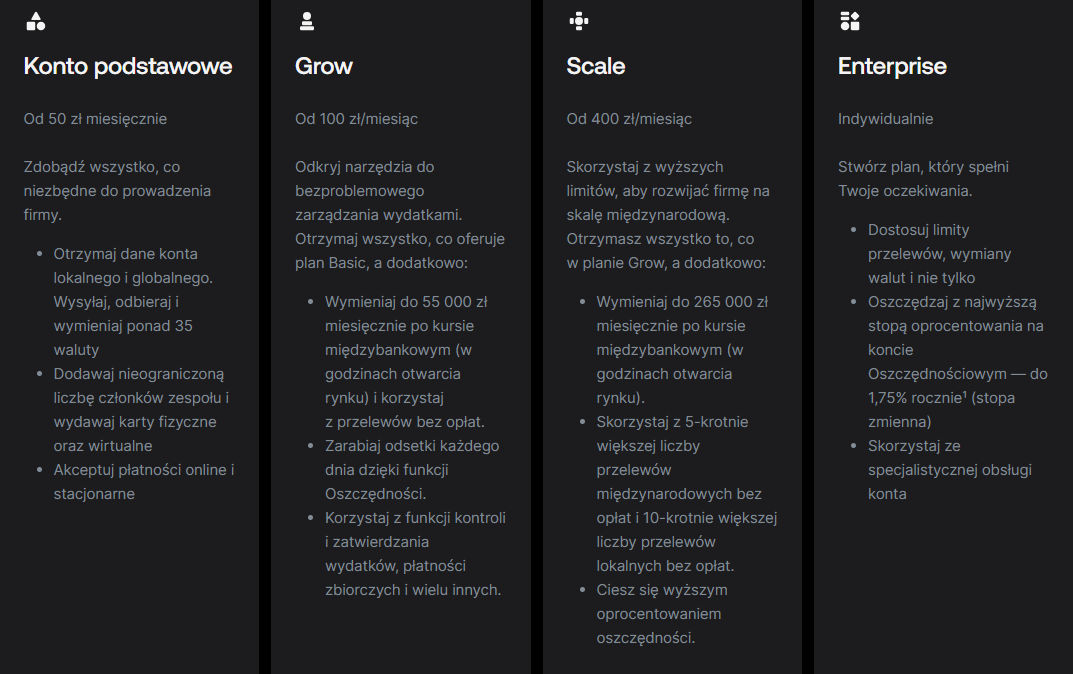The height and width of the screenshot is (674, 1073).
Task: Click the Od 100 zł/miesiąc price text
Action: (x=357, y=119)
